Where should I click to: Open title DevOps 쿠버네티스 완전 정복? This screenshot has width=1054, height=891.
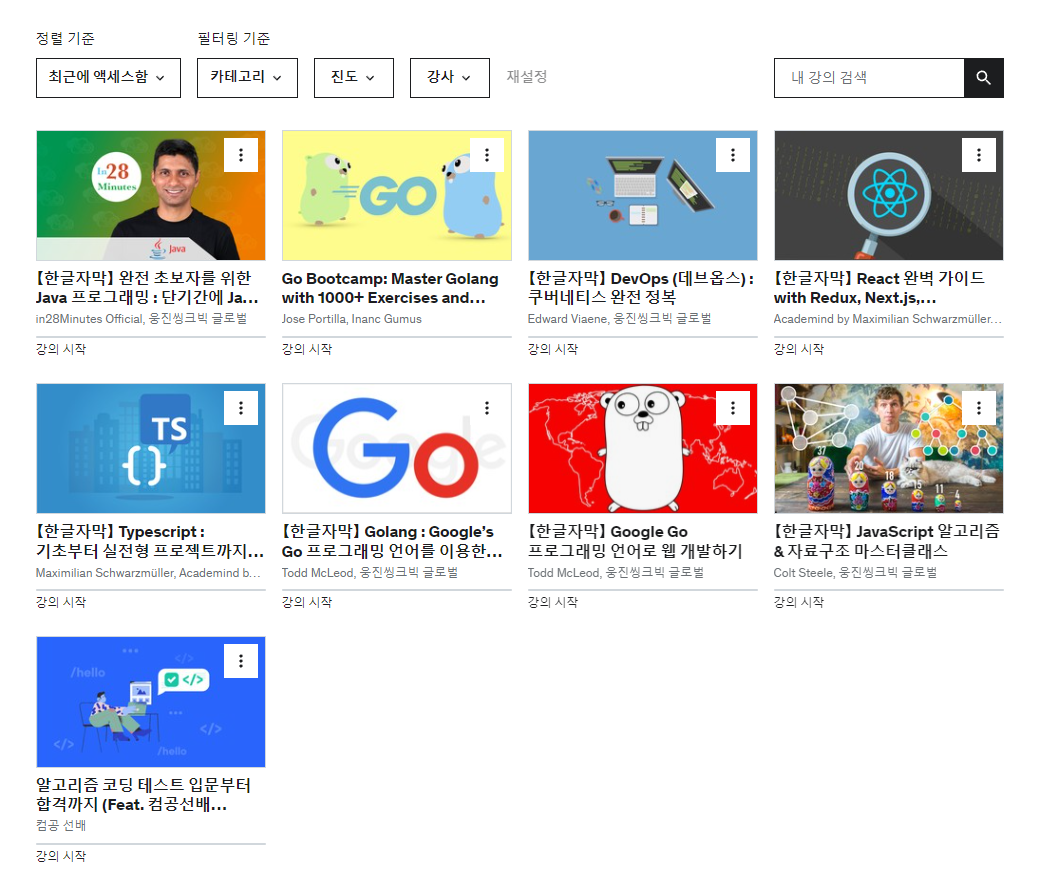(x=641, y=288)
